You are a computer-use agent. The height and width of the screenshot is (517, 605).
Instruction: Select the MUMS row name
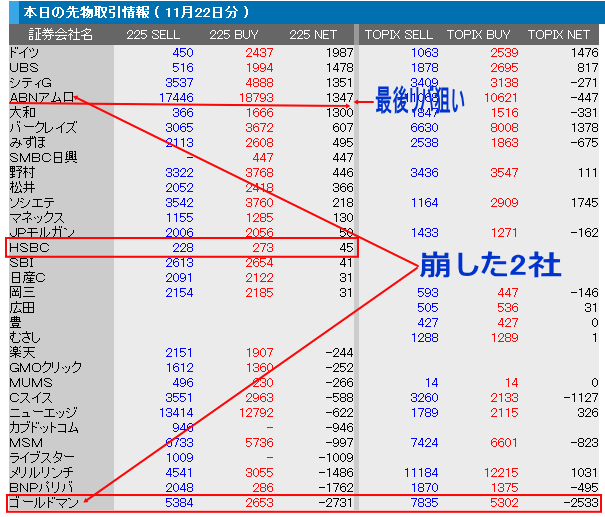31,383
